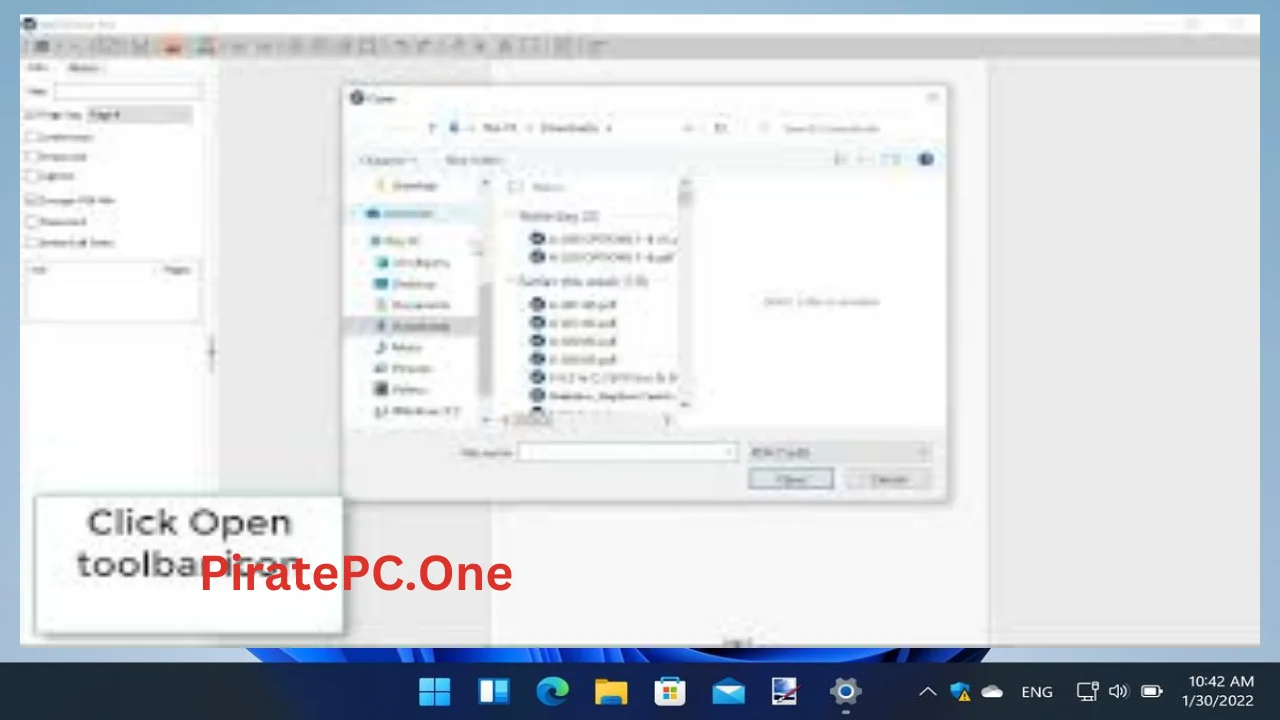Click the red toolbar icon in the main window
The image size is (1280, 720).
[171, 45]
